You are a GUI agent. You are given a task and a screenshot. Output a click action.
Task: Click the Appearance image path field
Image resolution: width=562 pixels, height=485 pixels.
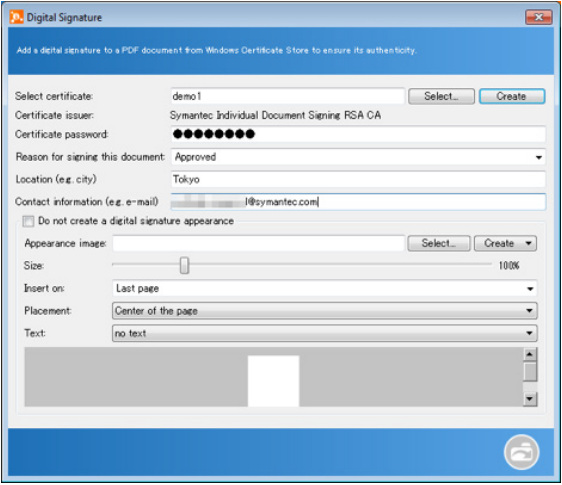click(258, 243)
